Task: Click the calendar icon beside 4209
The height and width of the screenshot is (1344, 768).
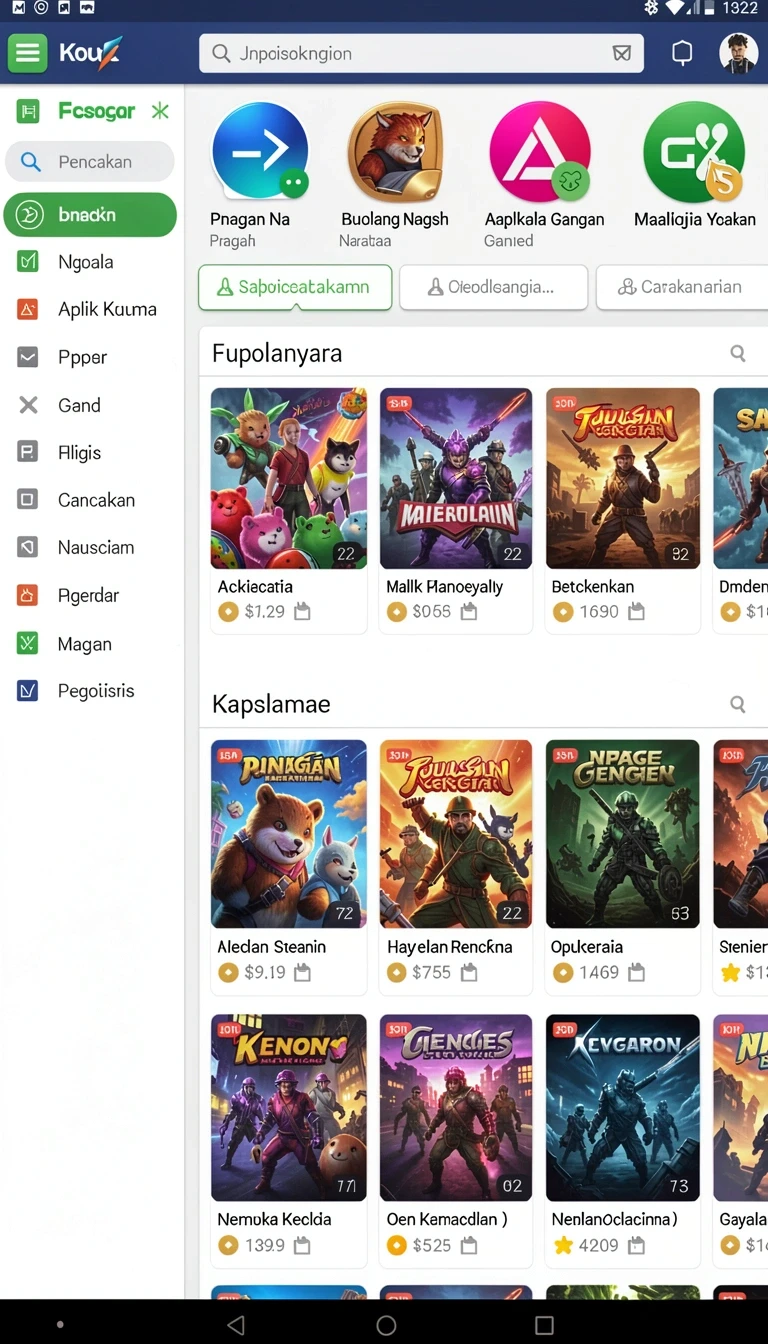Action: coord(636,1245)
